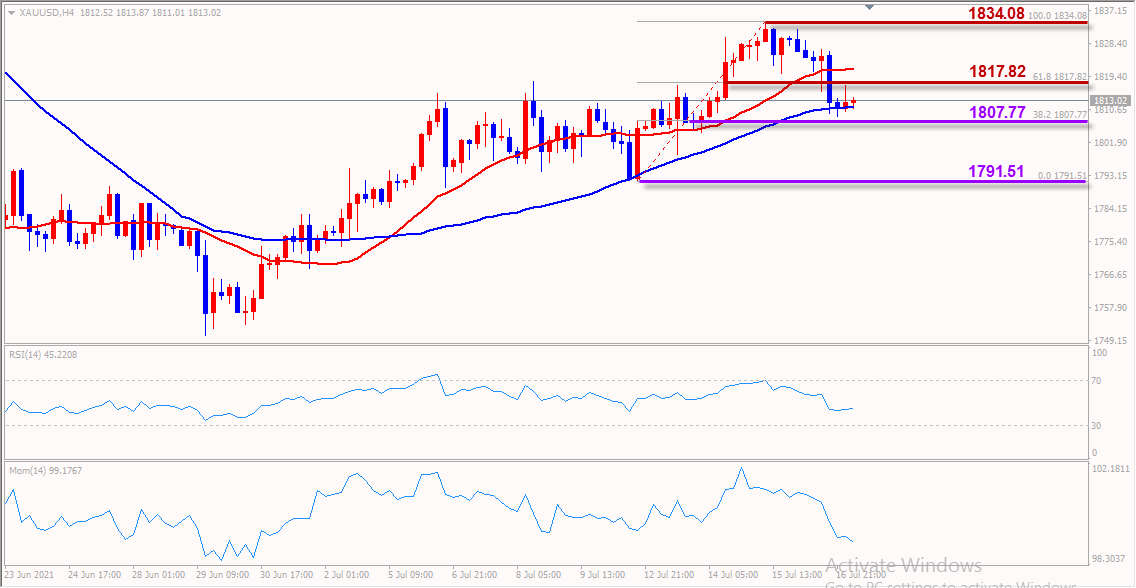Click the XAUUSD,H4 chart title text

47,13
